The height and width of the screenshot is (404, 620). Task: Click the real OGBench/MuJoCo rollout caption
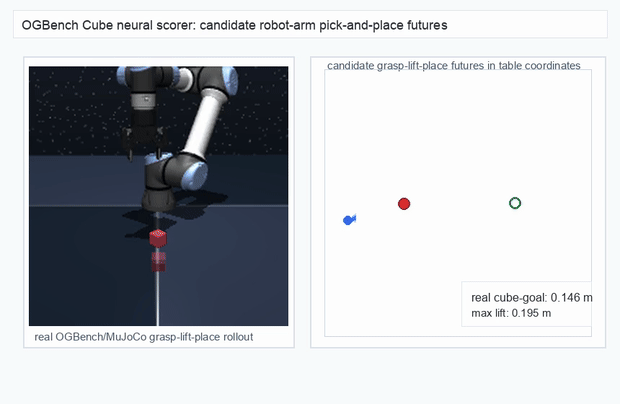point(144,337)
